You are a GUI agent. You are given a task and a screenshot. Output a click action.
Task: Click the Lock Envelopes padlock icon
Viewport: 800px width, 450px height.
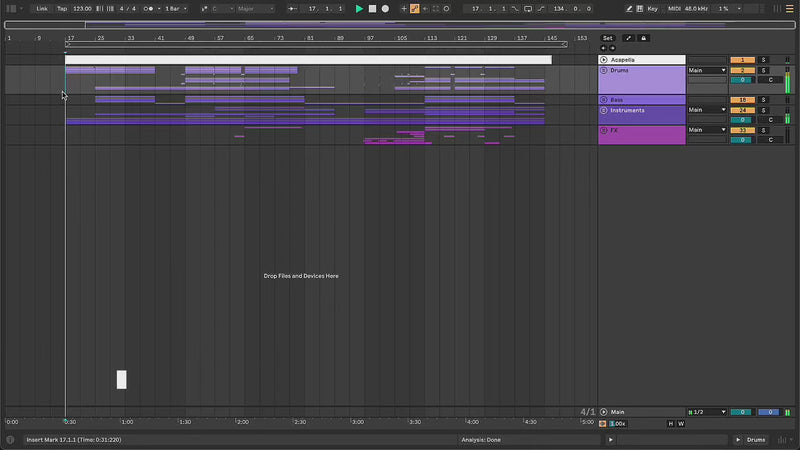coord(643,38)
